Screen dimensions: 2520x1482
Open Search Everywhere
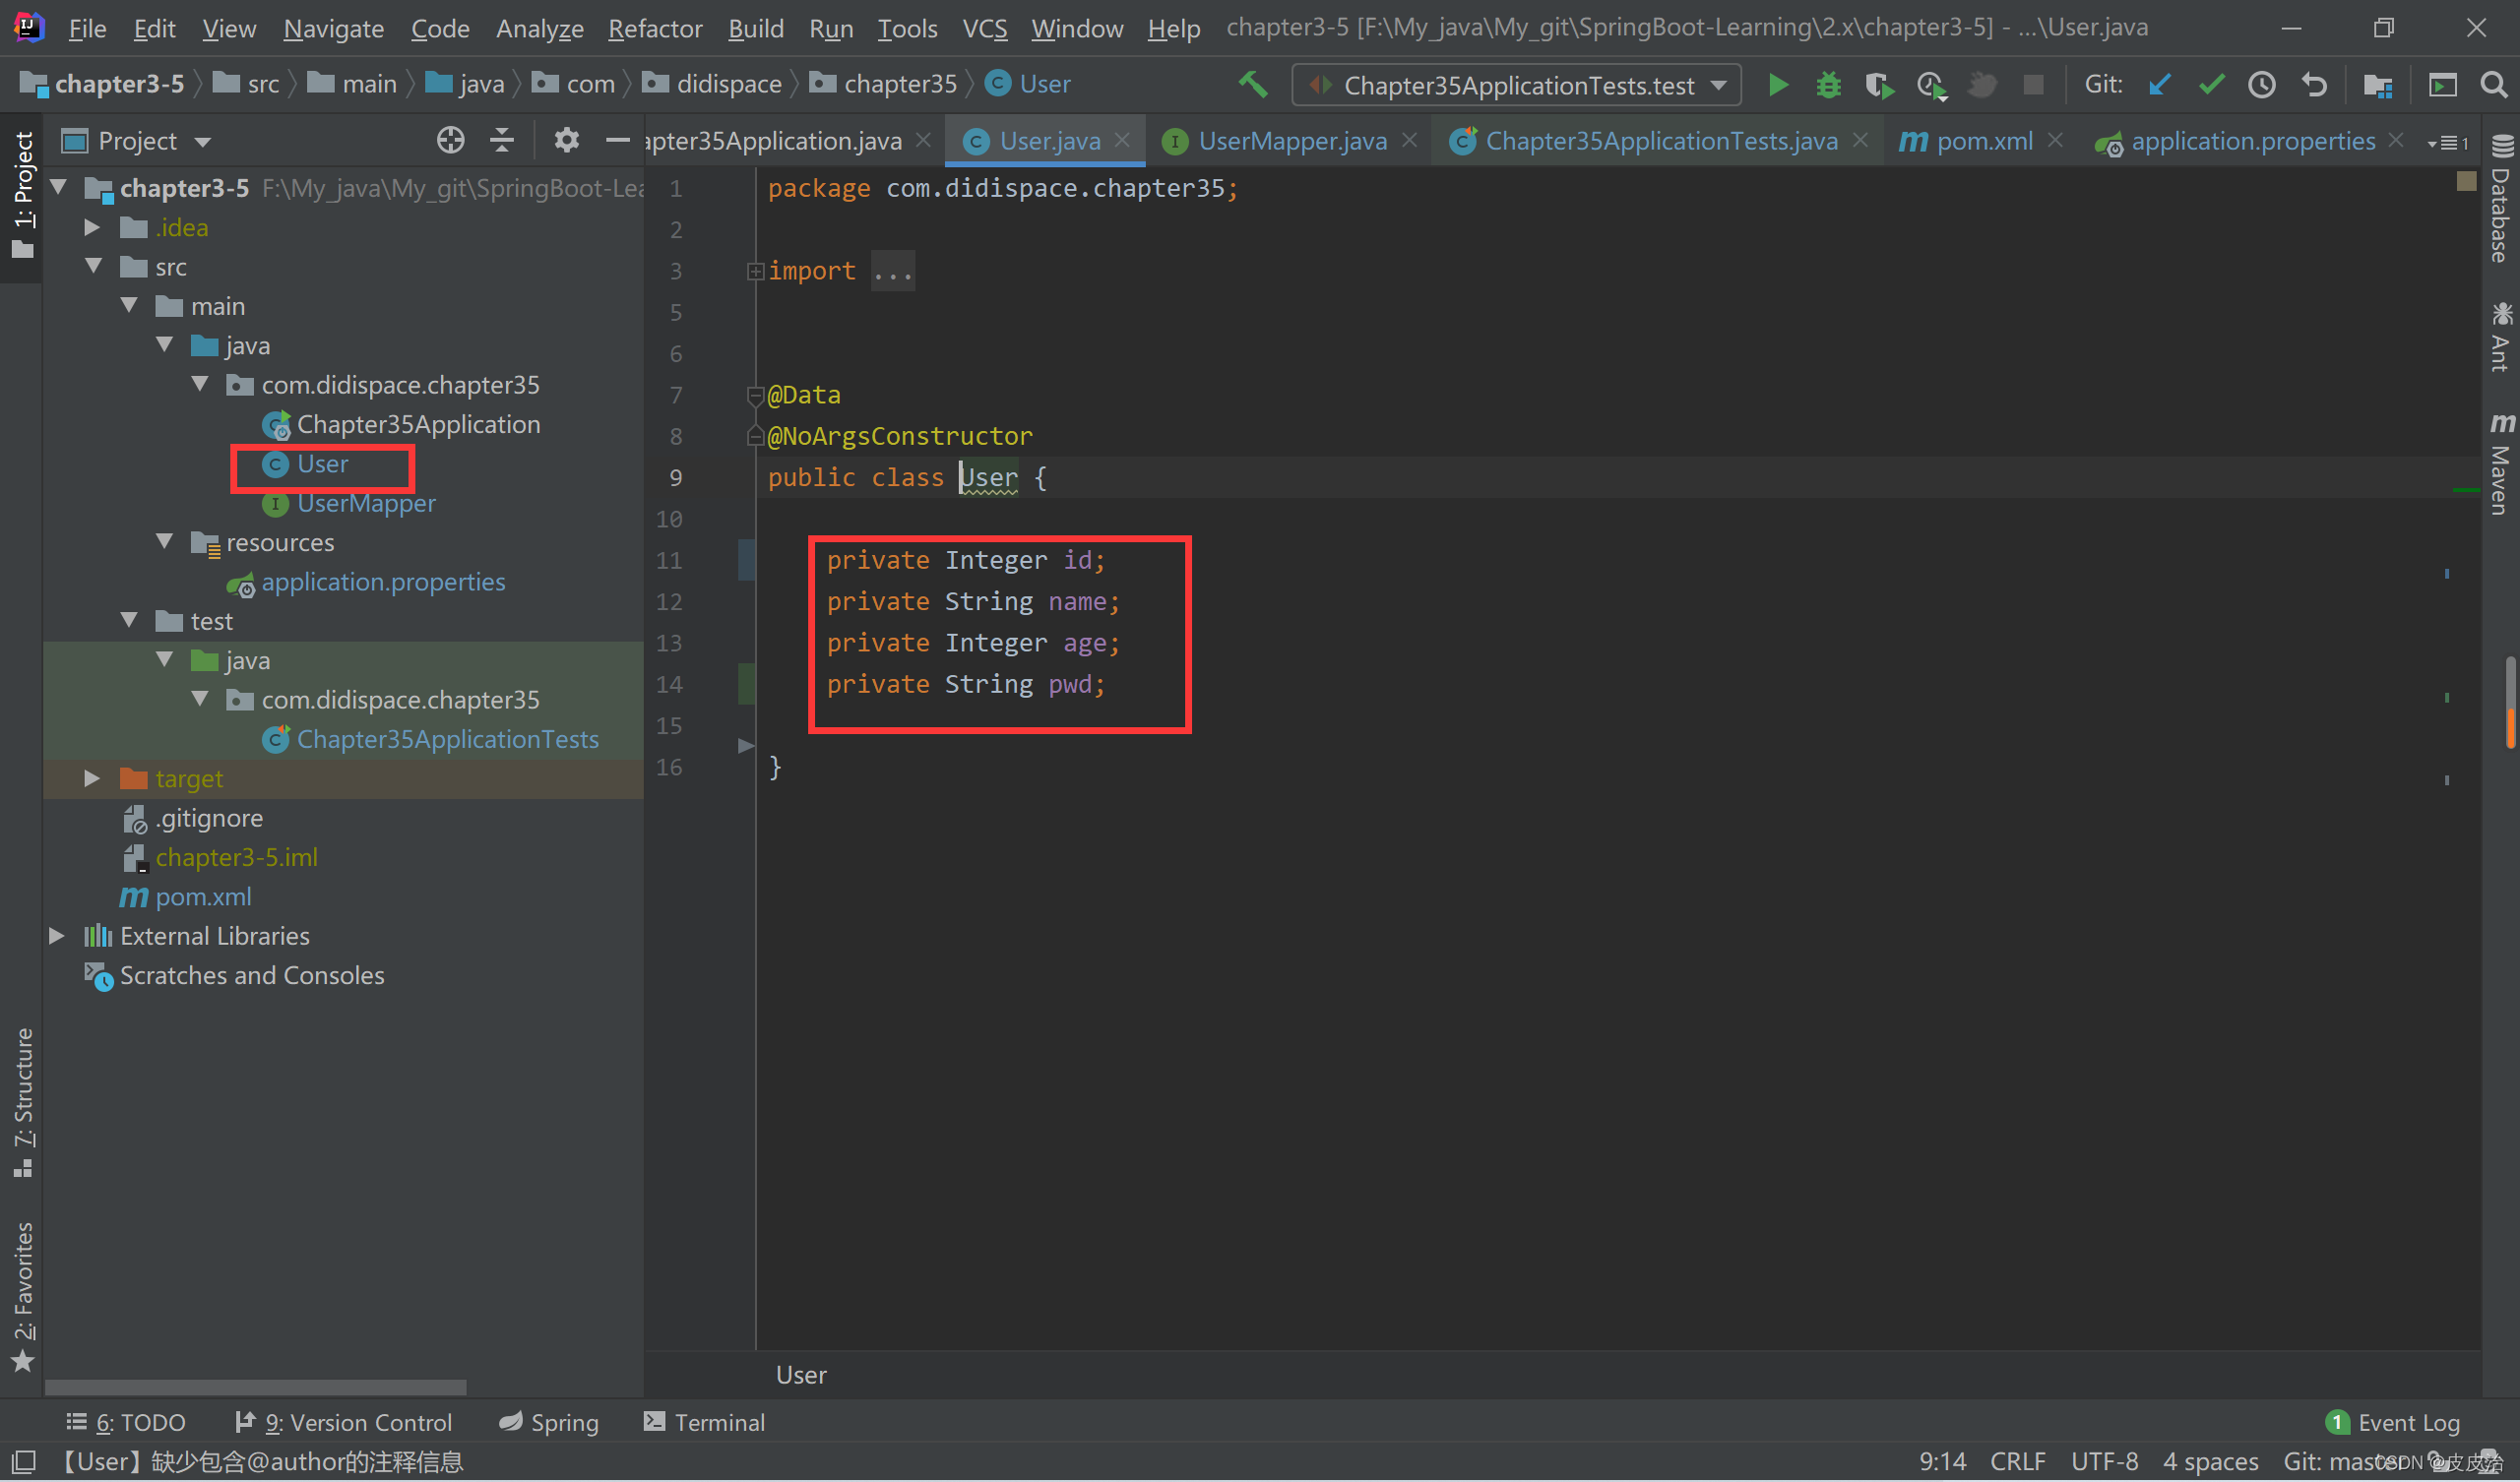pos(2493,84)
